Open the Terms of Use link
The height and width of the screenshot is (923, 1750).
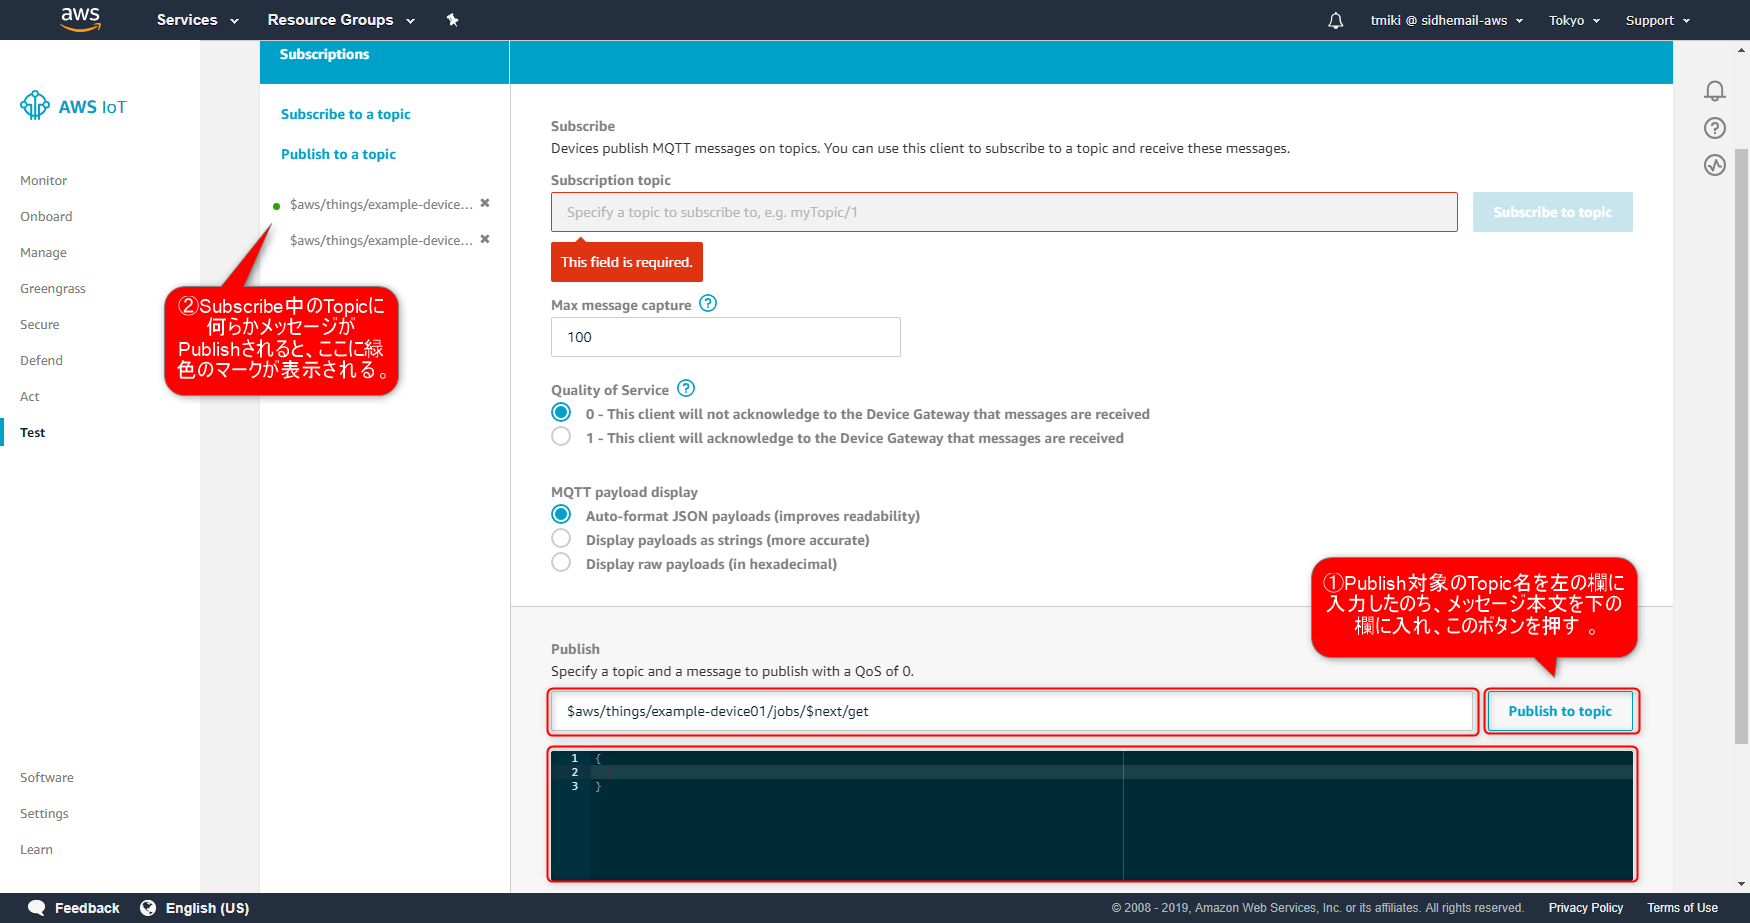tap(1683, 908)
